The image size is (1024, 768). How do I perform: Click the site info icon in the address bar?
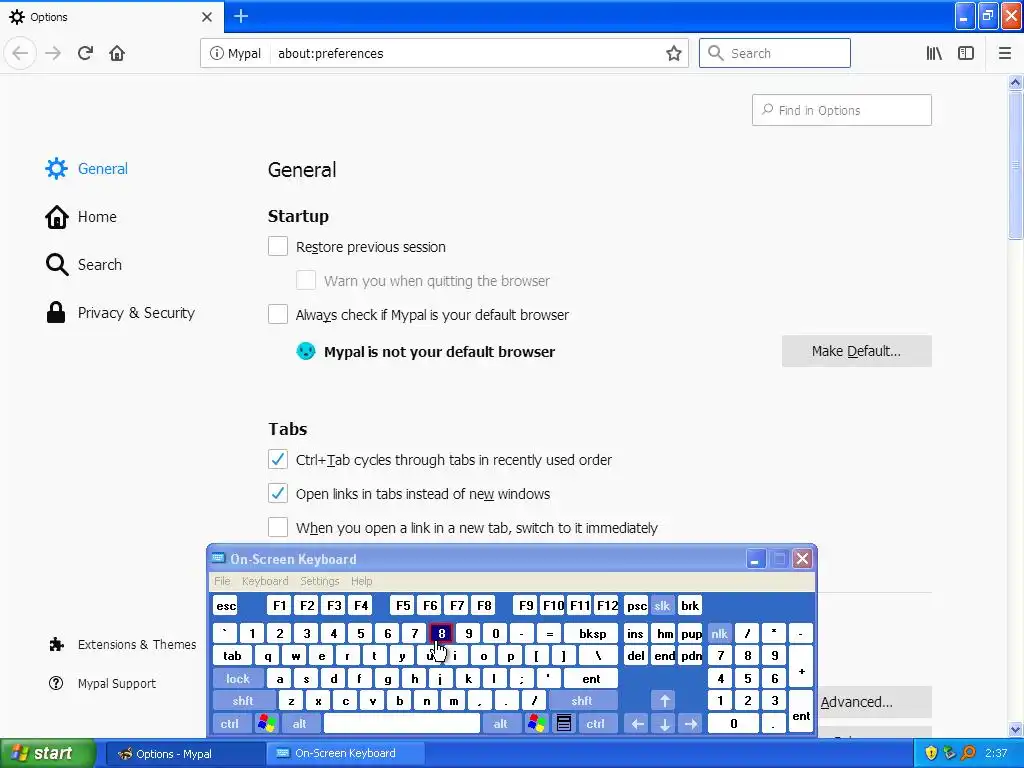[x=216, y=53]
